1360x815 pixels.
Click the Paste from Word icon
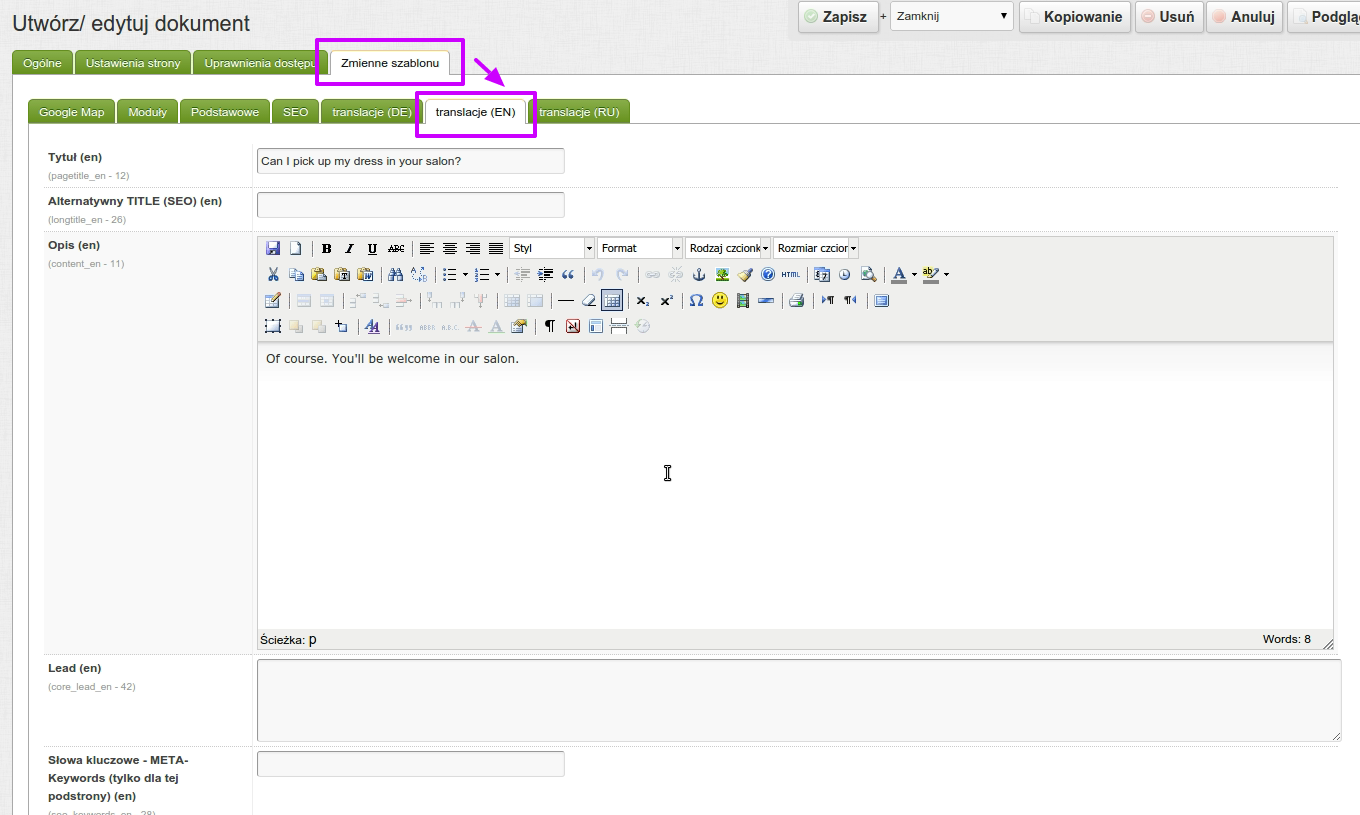tap(365, 274)
